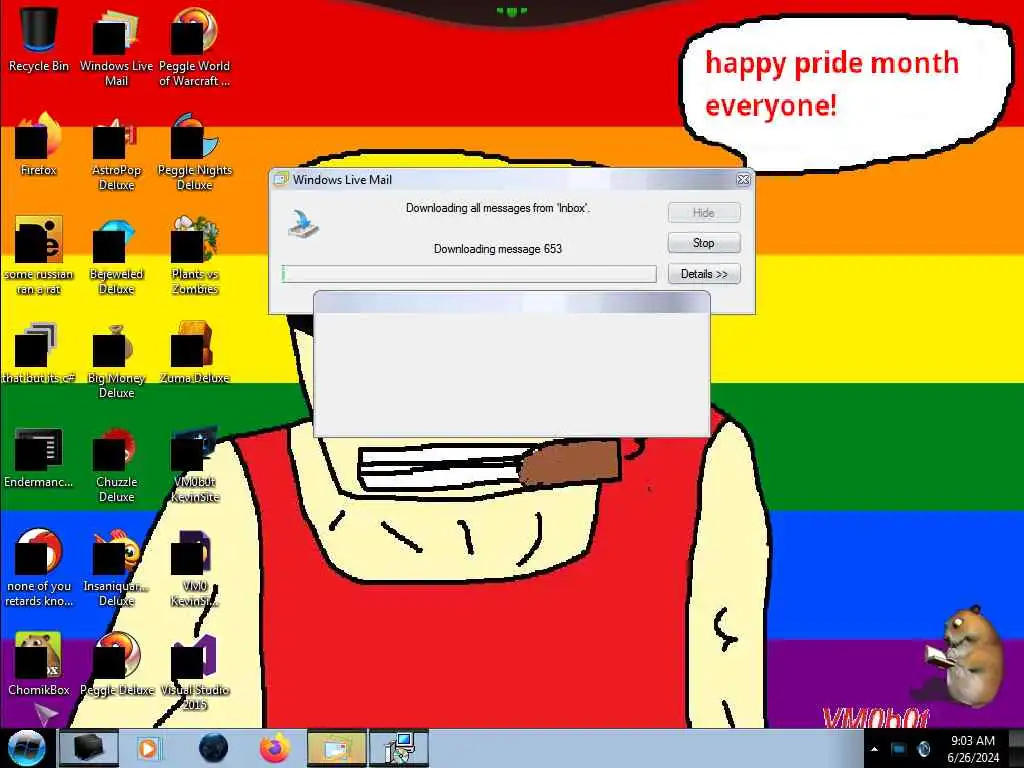Open the VM0b0t KevinSite desktop icon
Image resolution: width=1024 pixels, height=768 pixels.
click(x=195, y=464)
